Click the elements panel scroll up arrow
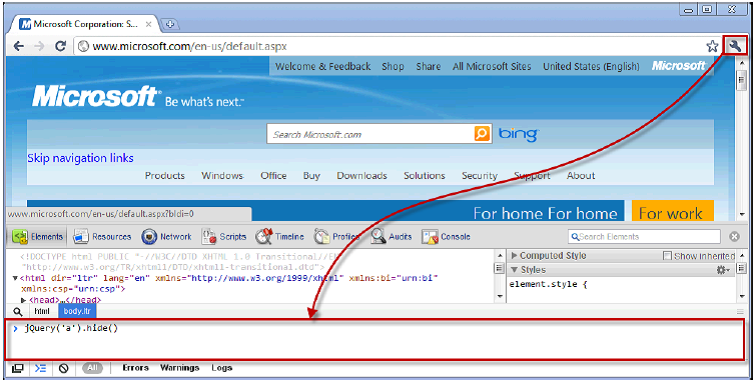Image resolution: width=756 pixels, height=383 pixels. [x=500, y=255]
